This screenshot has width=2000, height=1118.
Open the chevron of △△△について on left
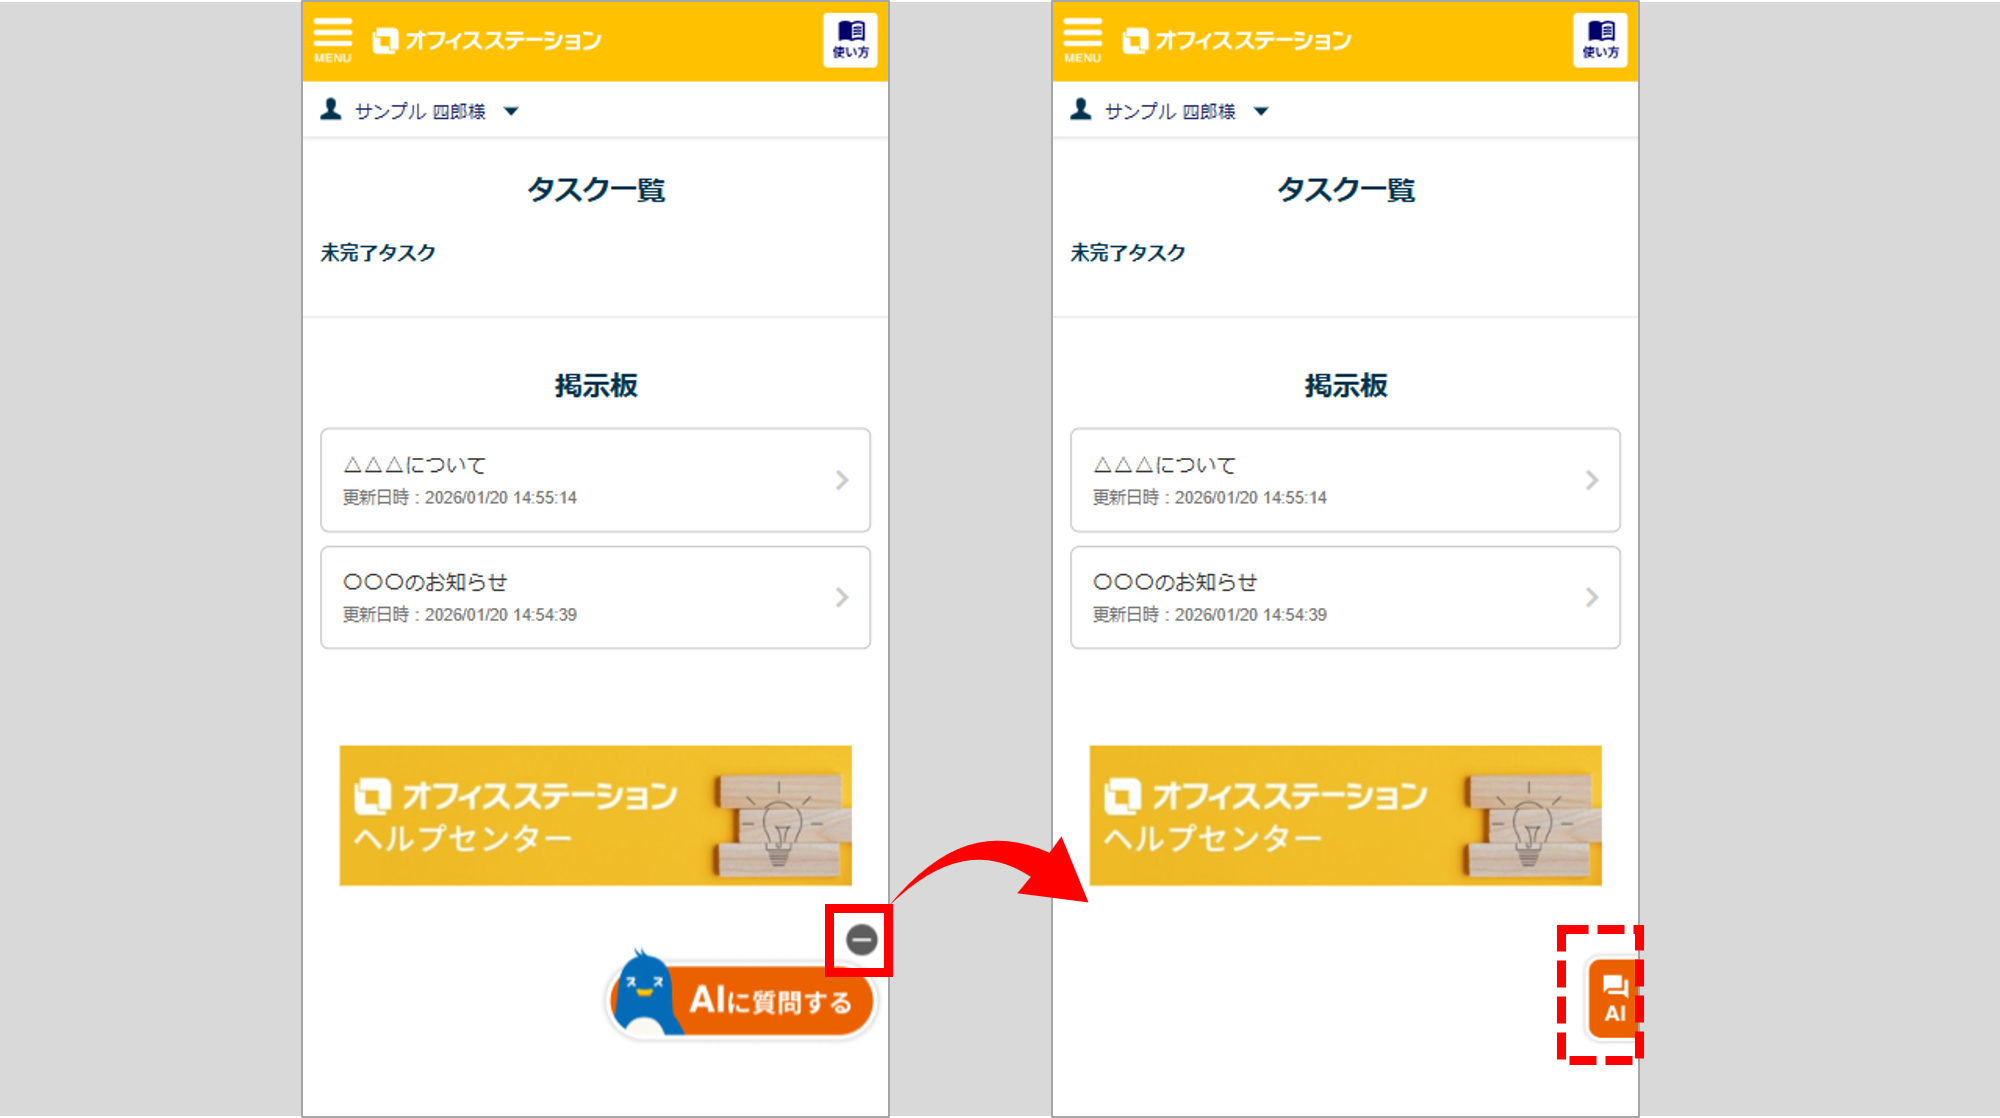pyautogui.click(x=842, y=481)
